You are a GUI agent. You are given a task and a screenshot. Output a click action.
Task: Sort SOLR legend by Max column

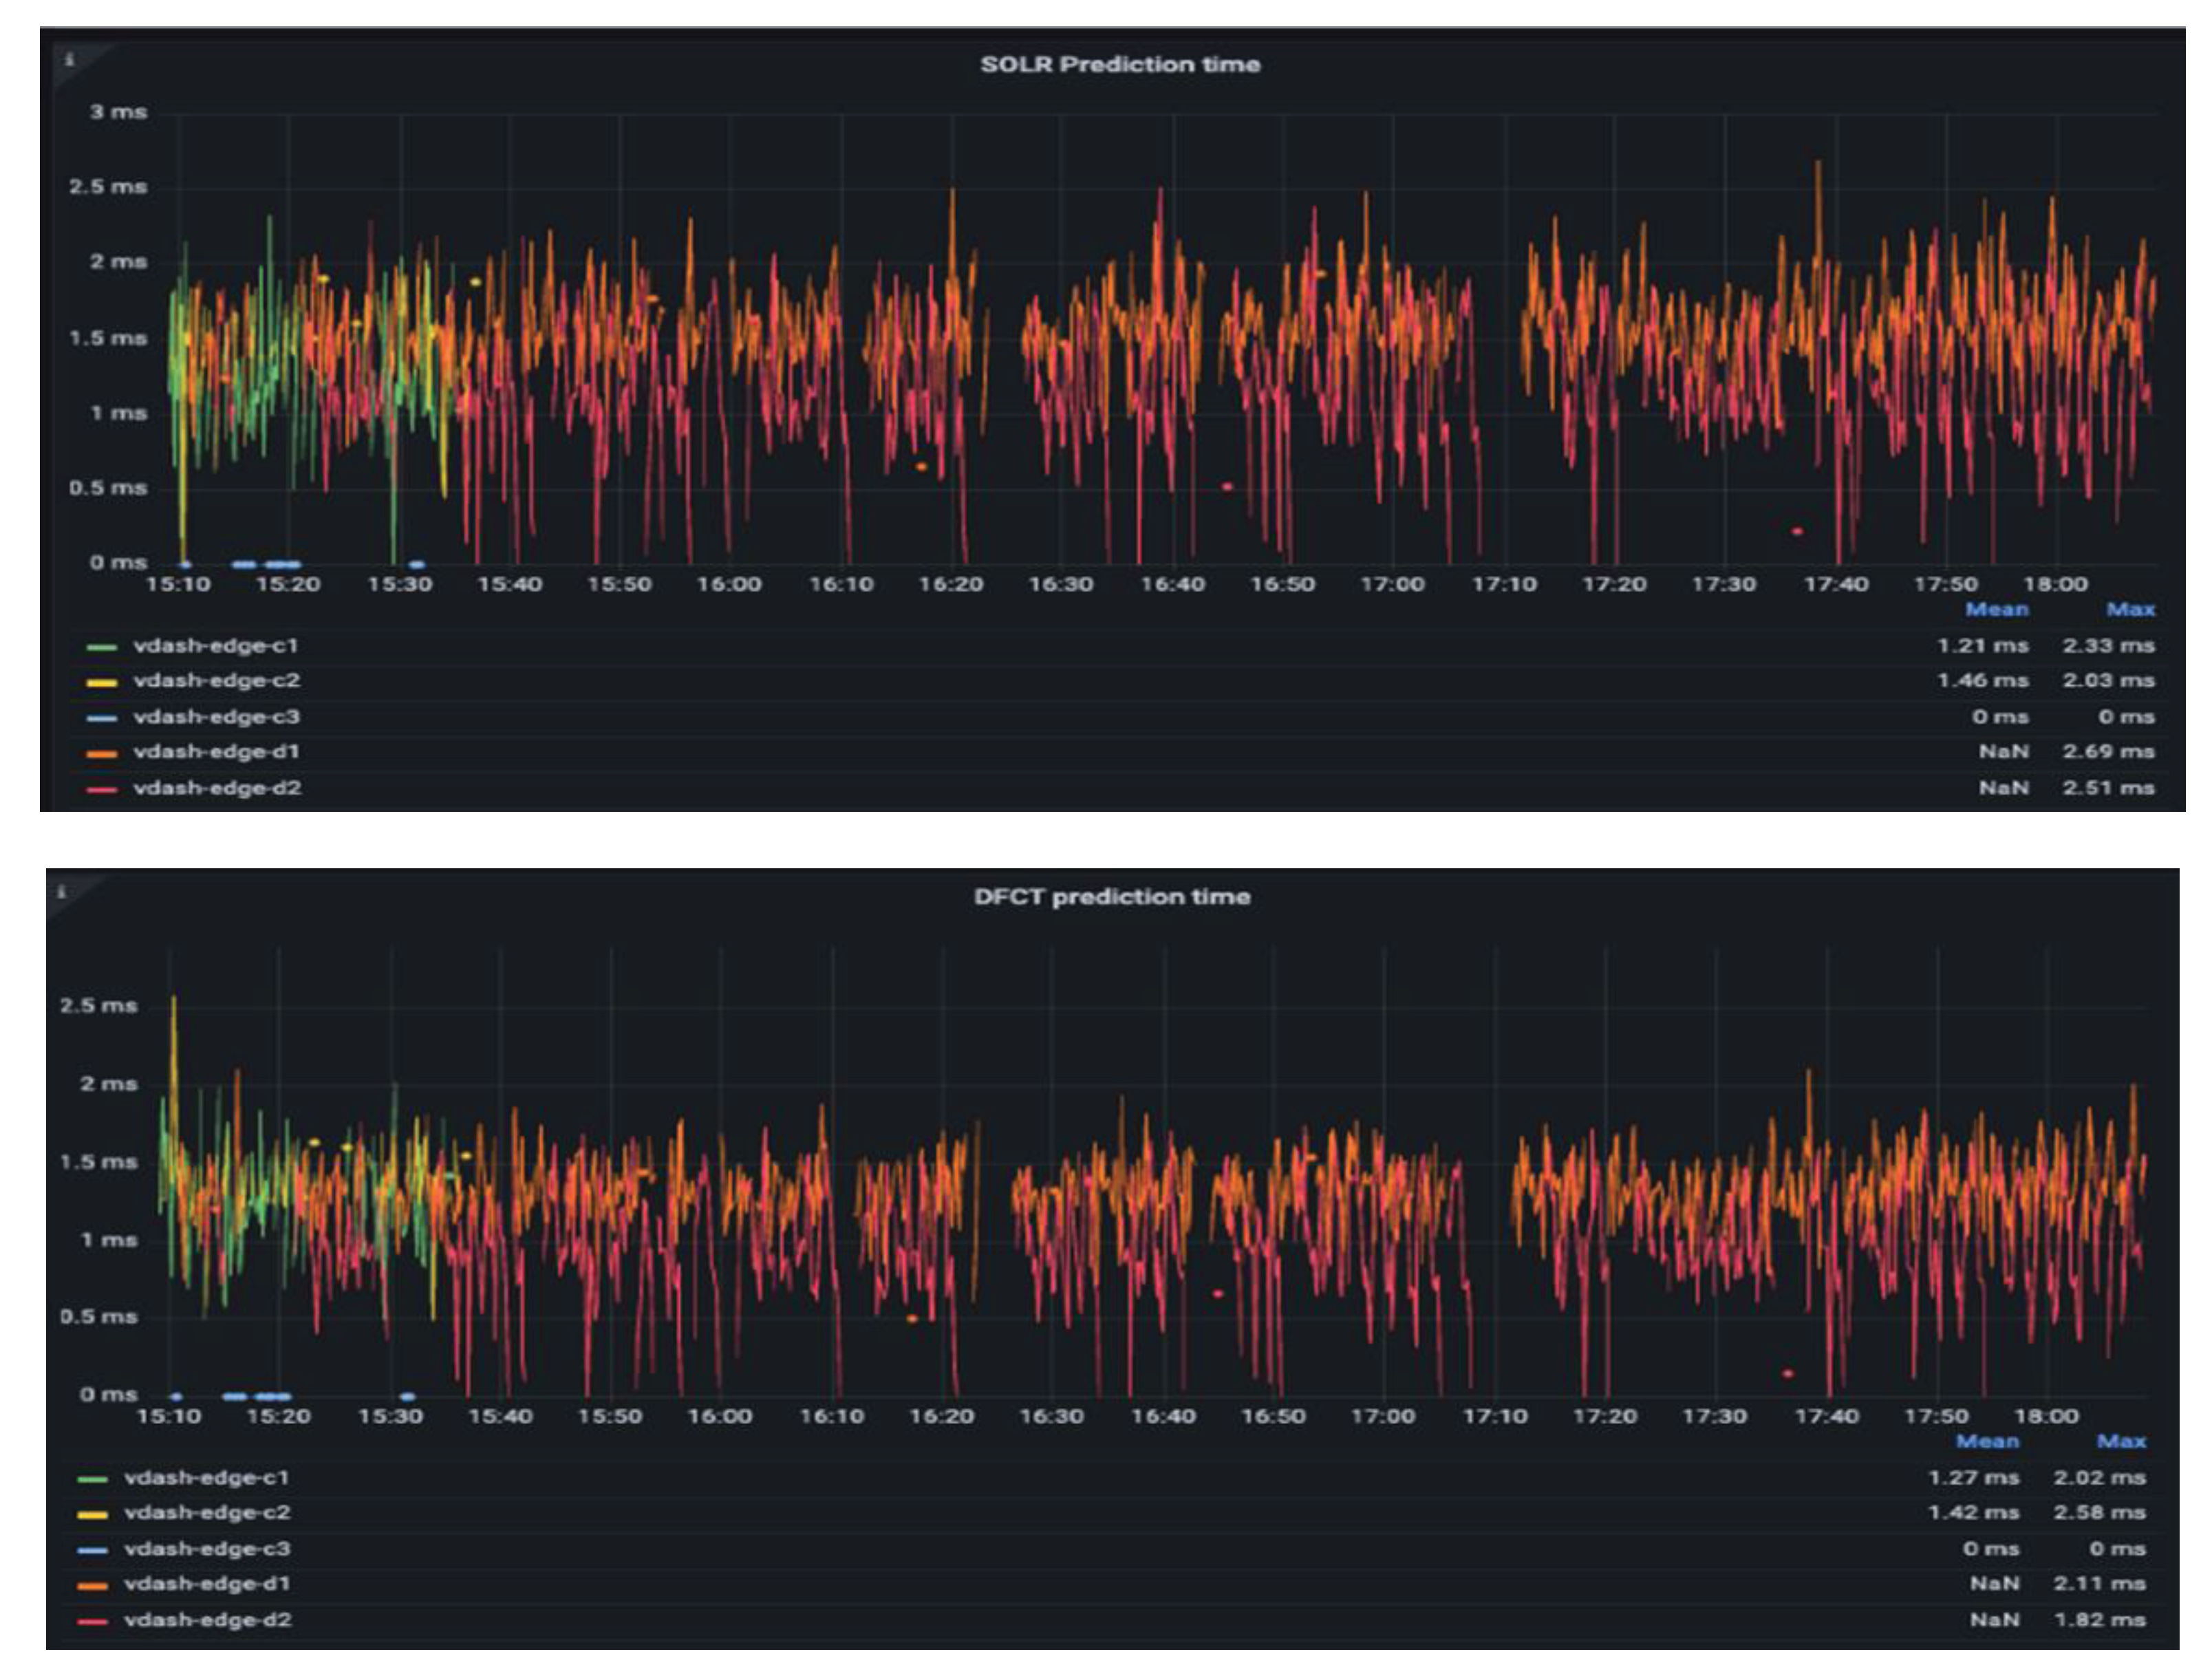[x=2130, y=609]
